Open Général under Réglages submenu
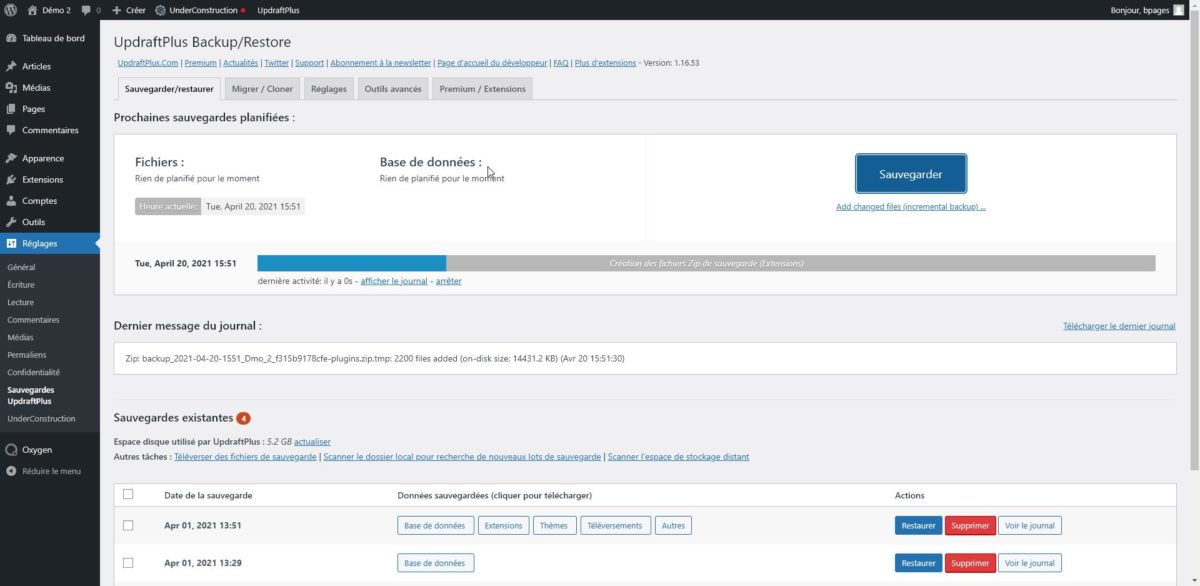Screen dimensions: 1200x586 [21, 268]
